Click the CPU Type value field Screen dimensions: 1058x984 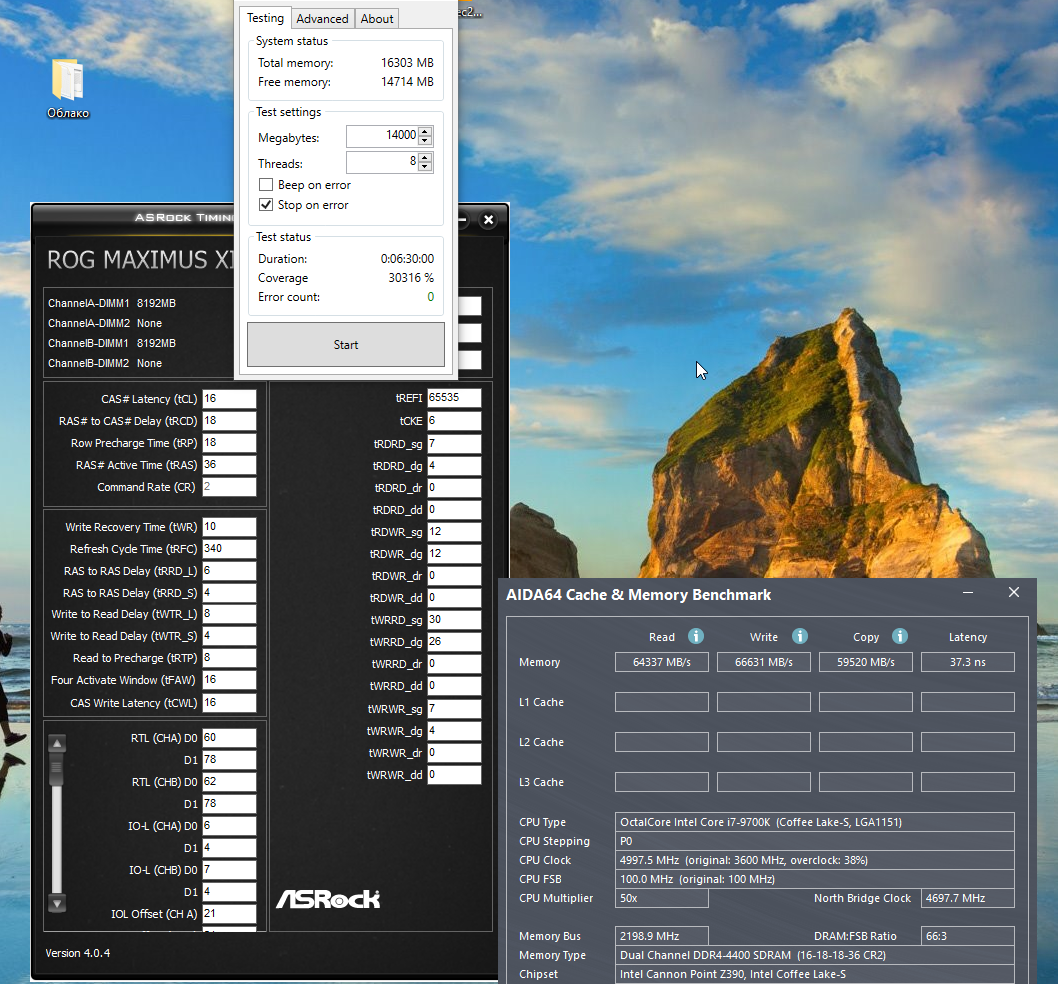tap(814, 822)
